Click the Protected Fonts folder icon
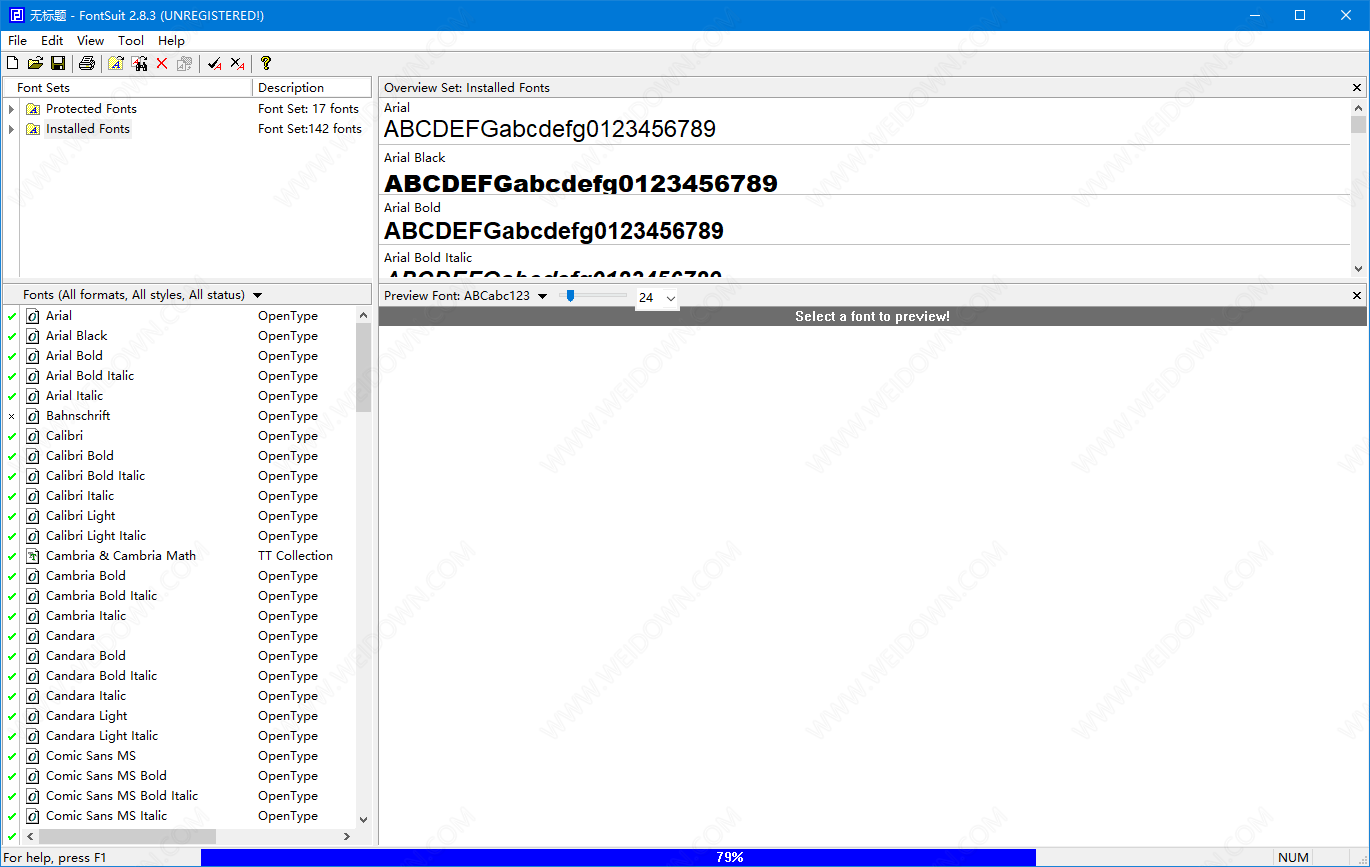This screenshot has height=867, width=1370. coord(33,109)
